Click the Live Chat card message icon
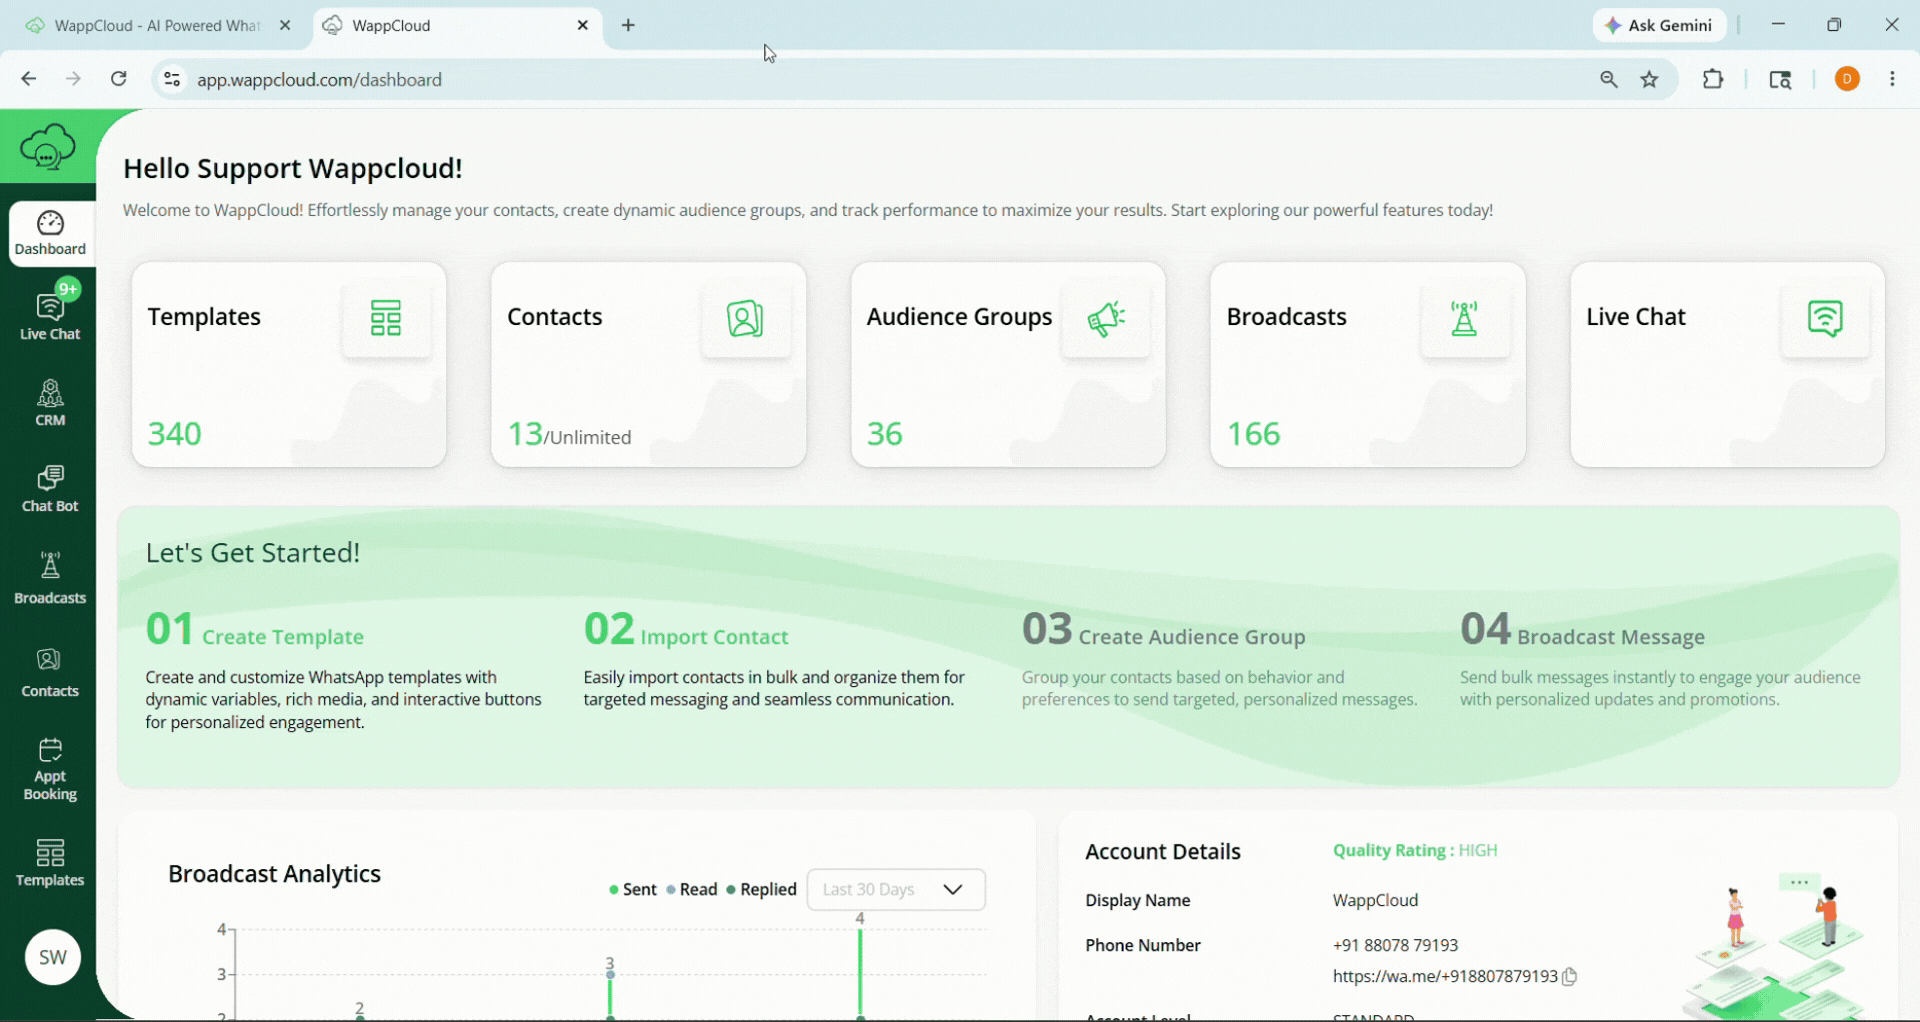 click(x=1825, y=318)
